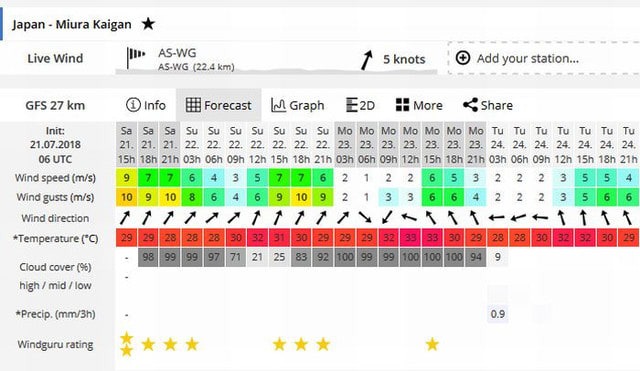This screenshot has width=640, height=371.
Task: Click the live wind direction arrow
Action: pyautogui.click(x=367, y=60)
